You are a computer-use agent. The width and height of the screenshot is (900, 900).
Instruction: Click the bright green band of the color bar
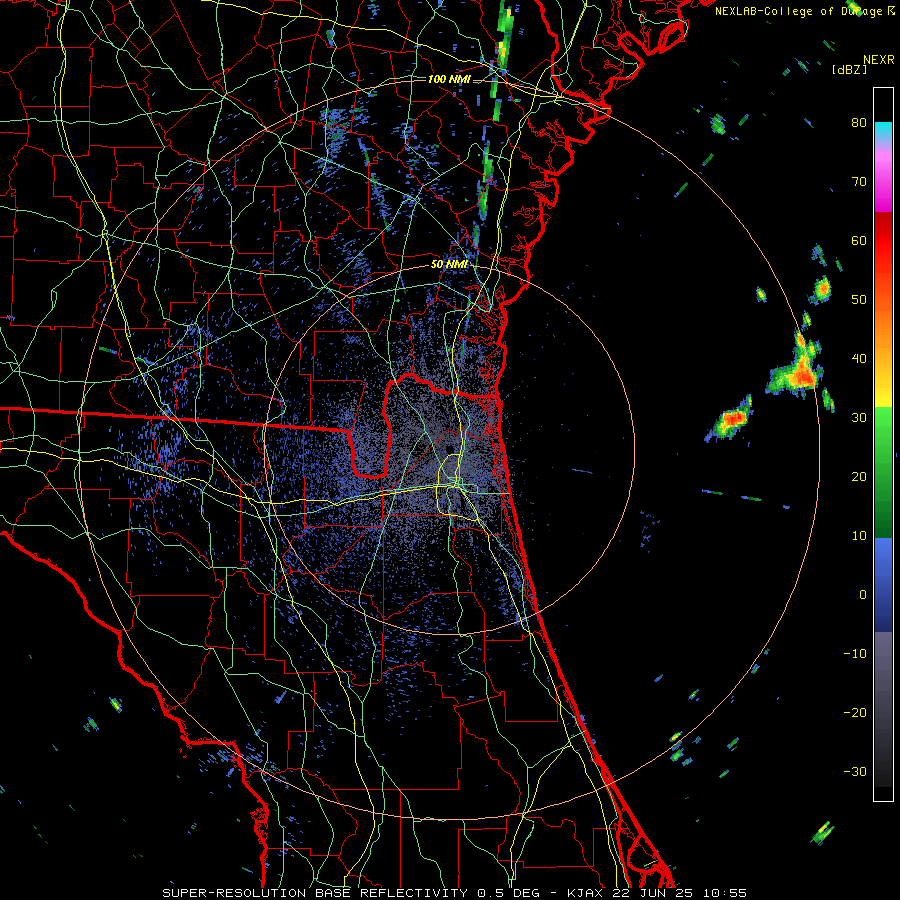(x=883, y=439)
